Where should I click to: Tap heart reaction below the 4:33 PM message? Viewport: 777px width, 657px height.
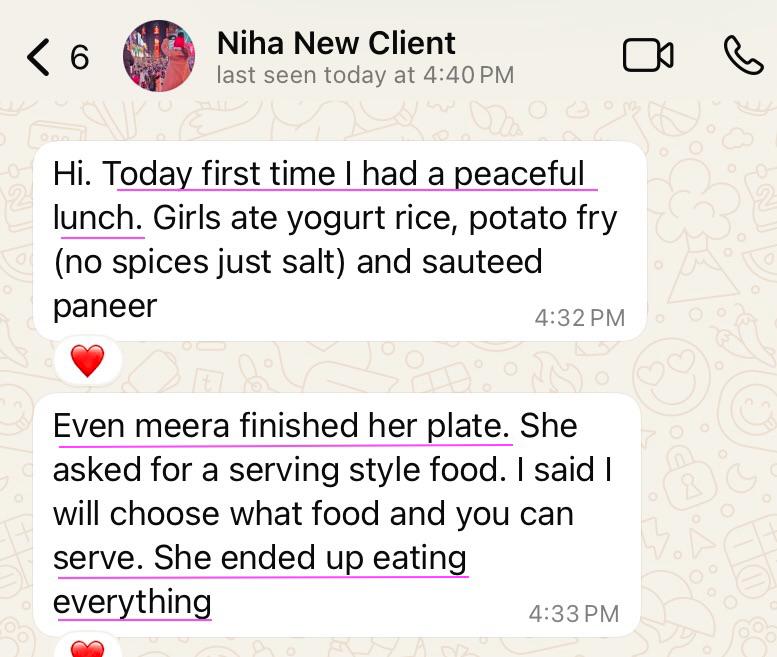(88, 648)
